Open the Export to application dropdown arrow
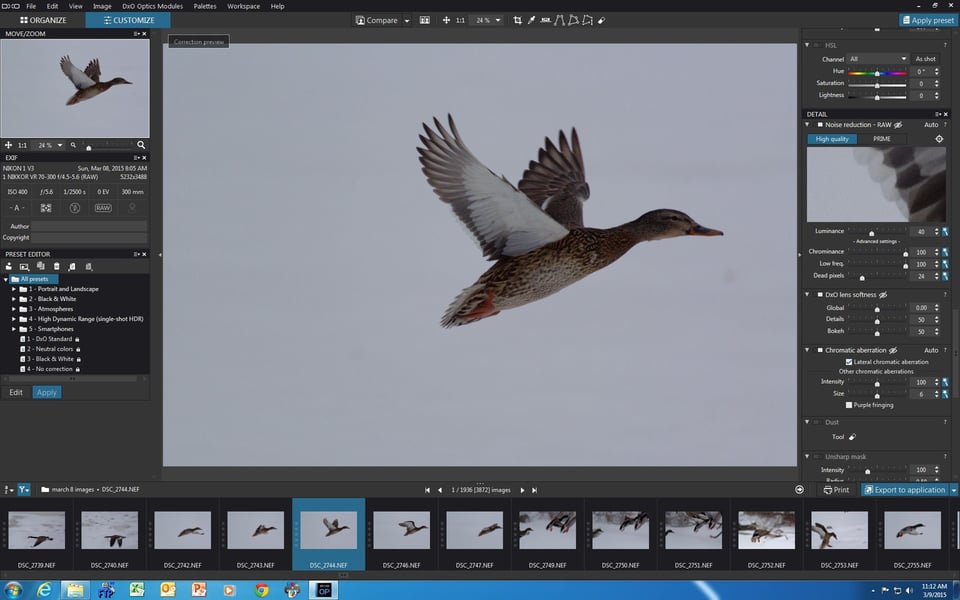The width and height of the screenshot is (960, 600). tap(954, 490)
